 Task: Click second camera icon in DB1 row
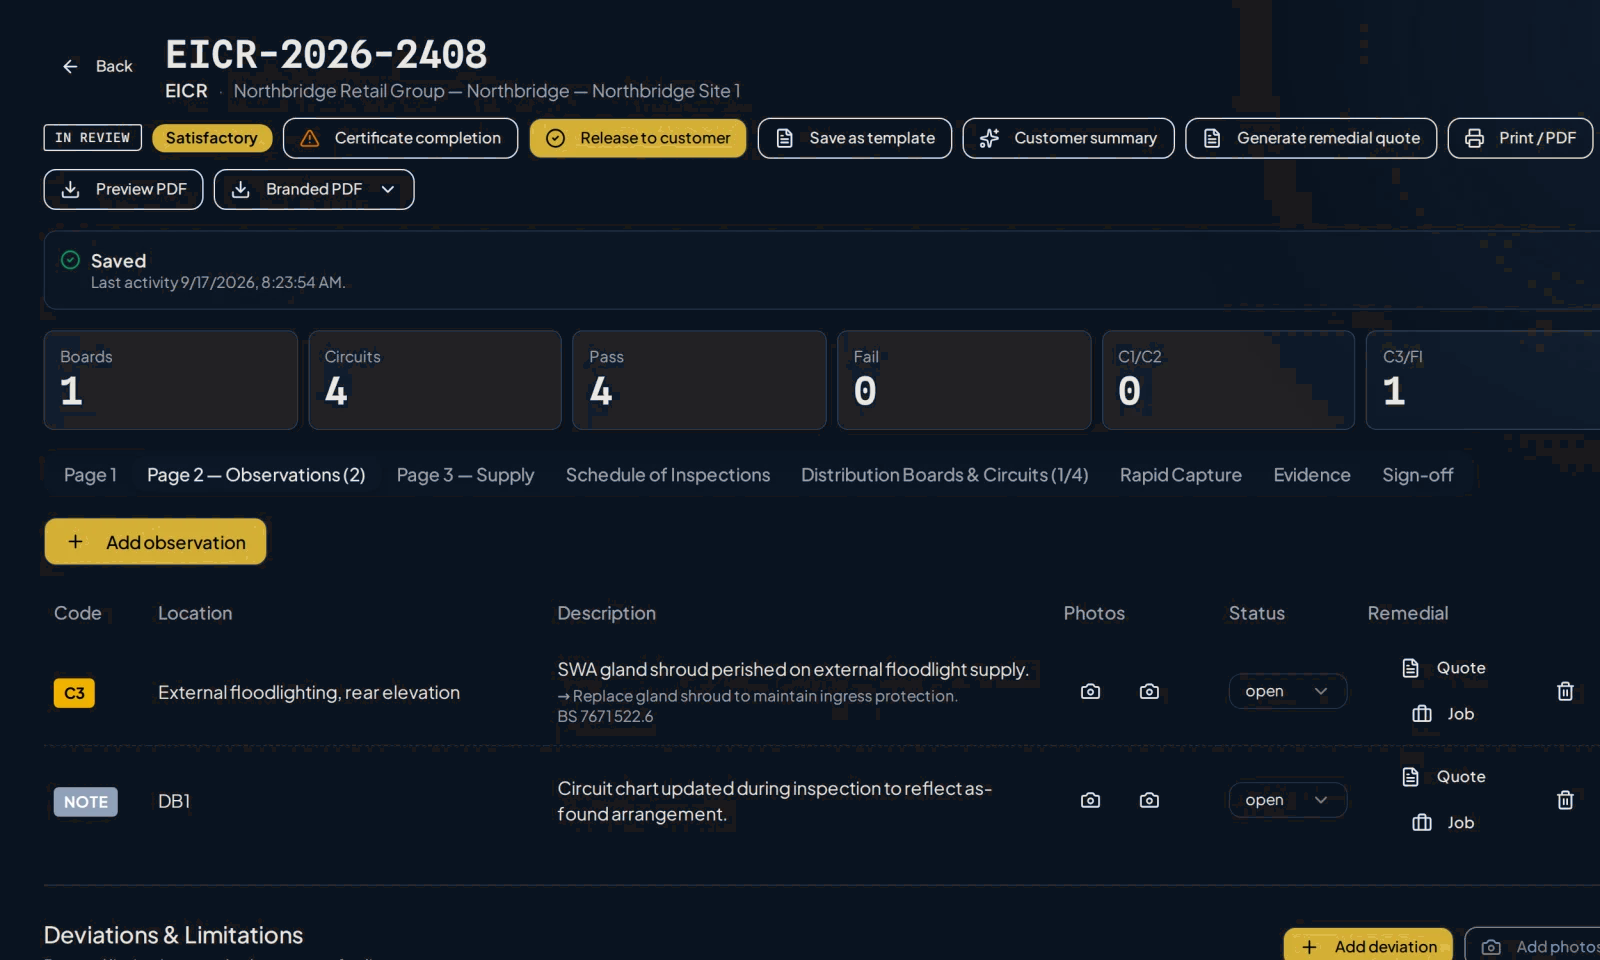1149,800
